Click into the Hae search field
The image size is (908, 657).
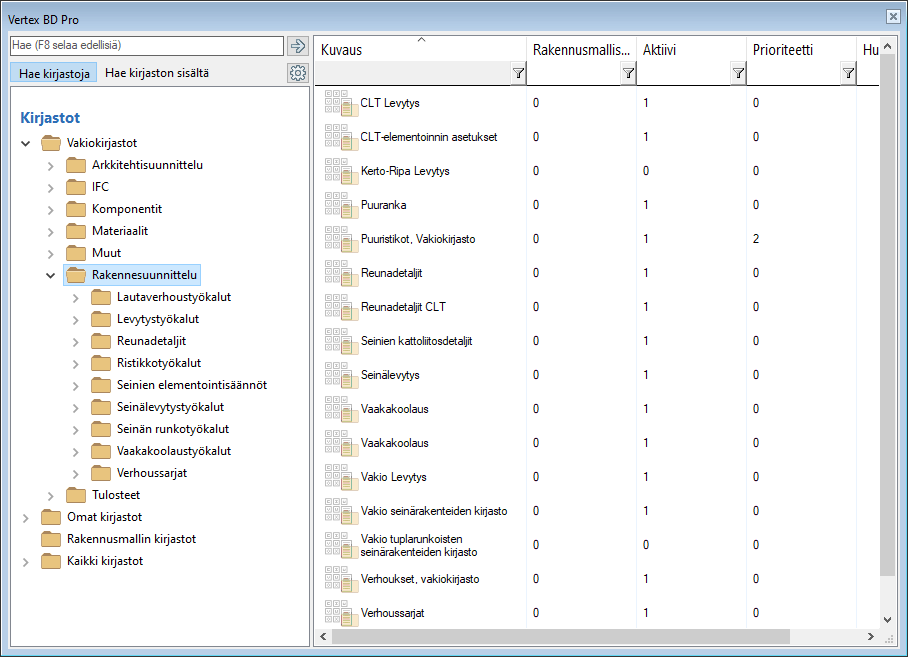click(x=146, y=46)
